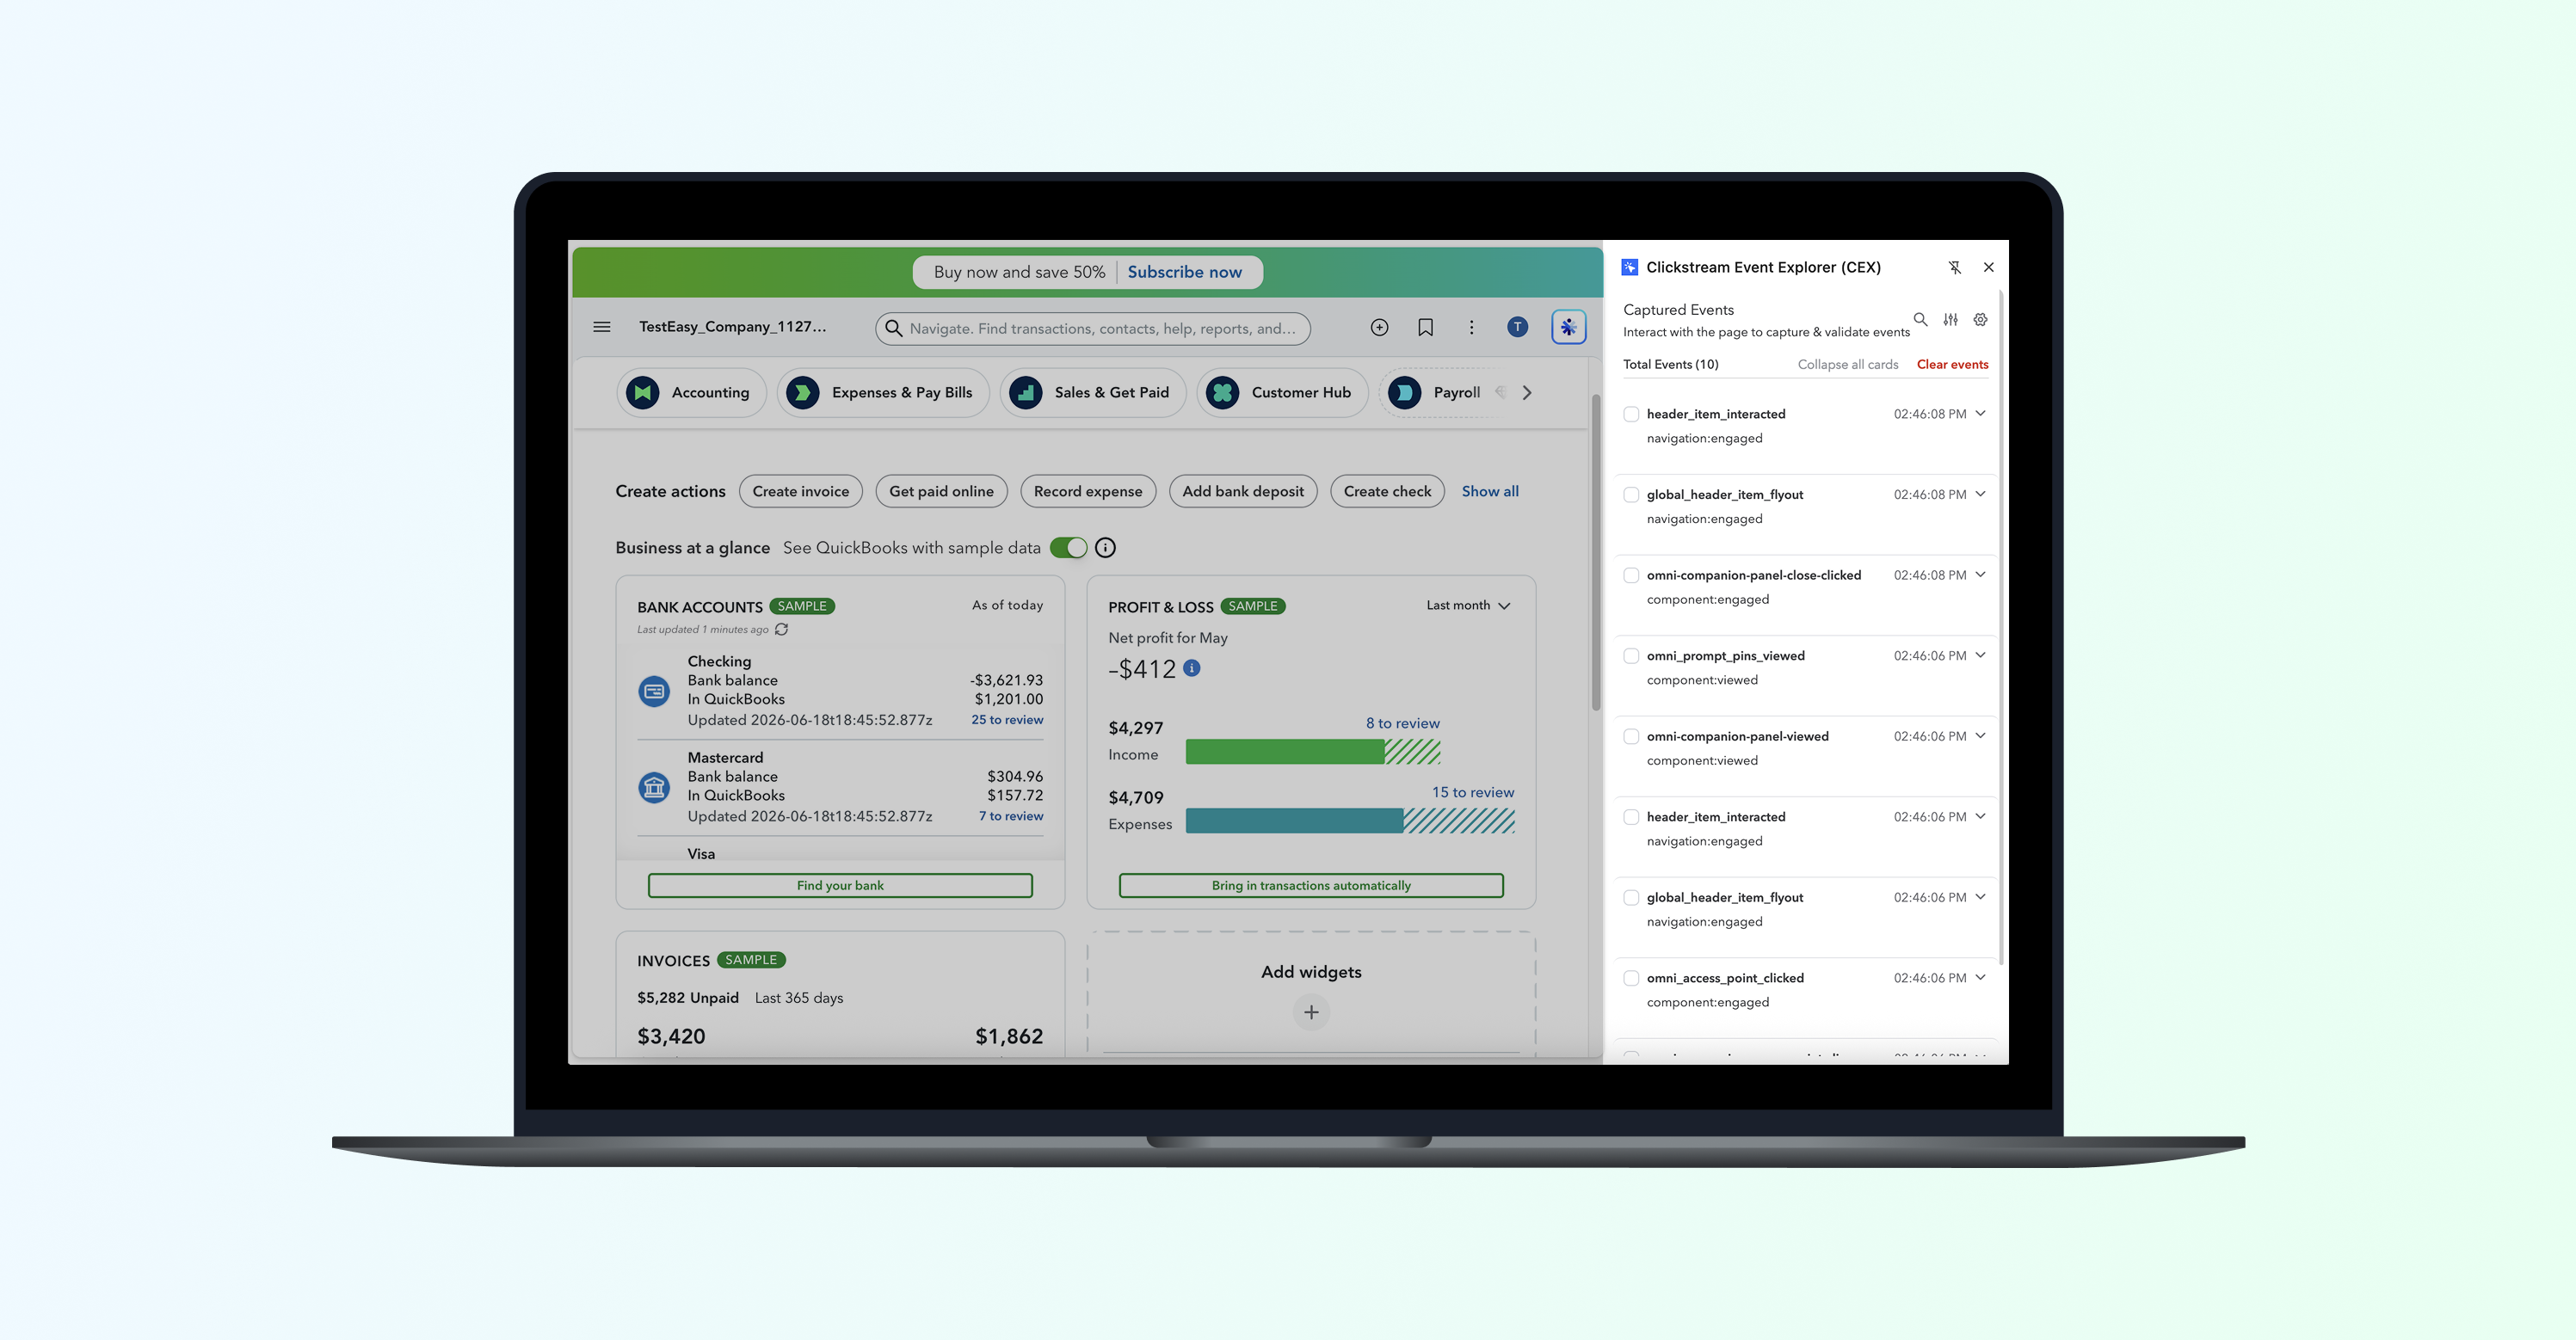Expand header_item_interacted 02:46:08 event card

pos(1980,413)
